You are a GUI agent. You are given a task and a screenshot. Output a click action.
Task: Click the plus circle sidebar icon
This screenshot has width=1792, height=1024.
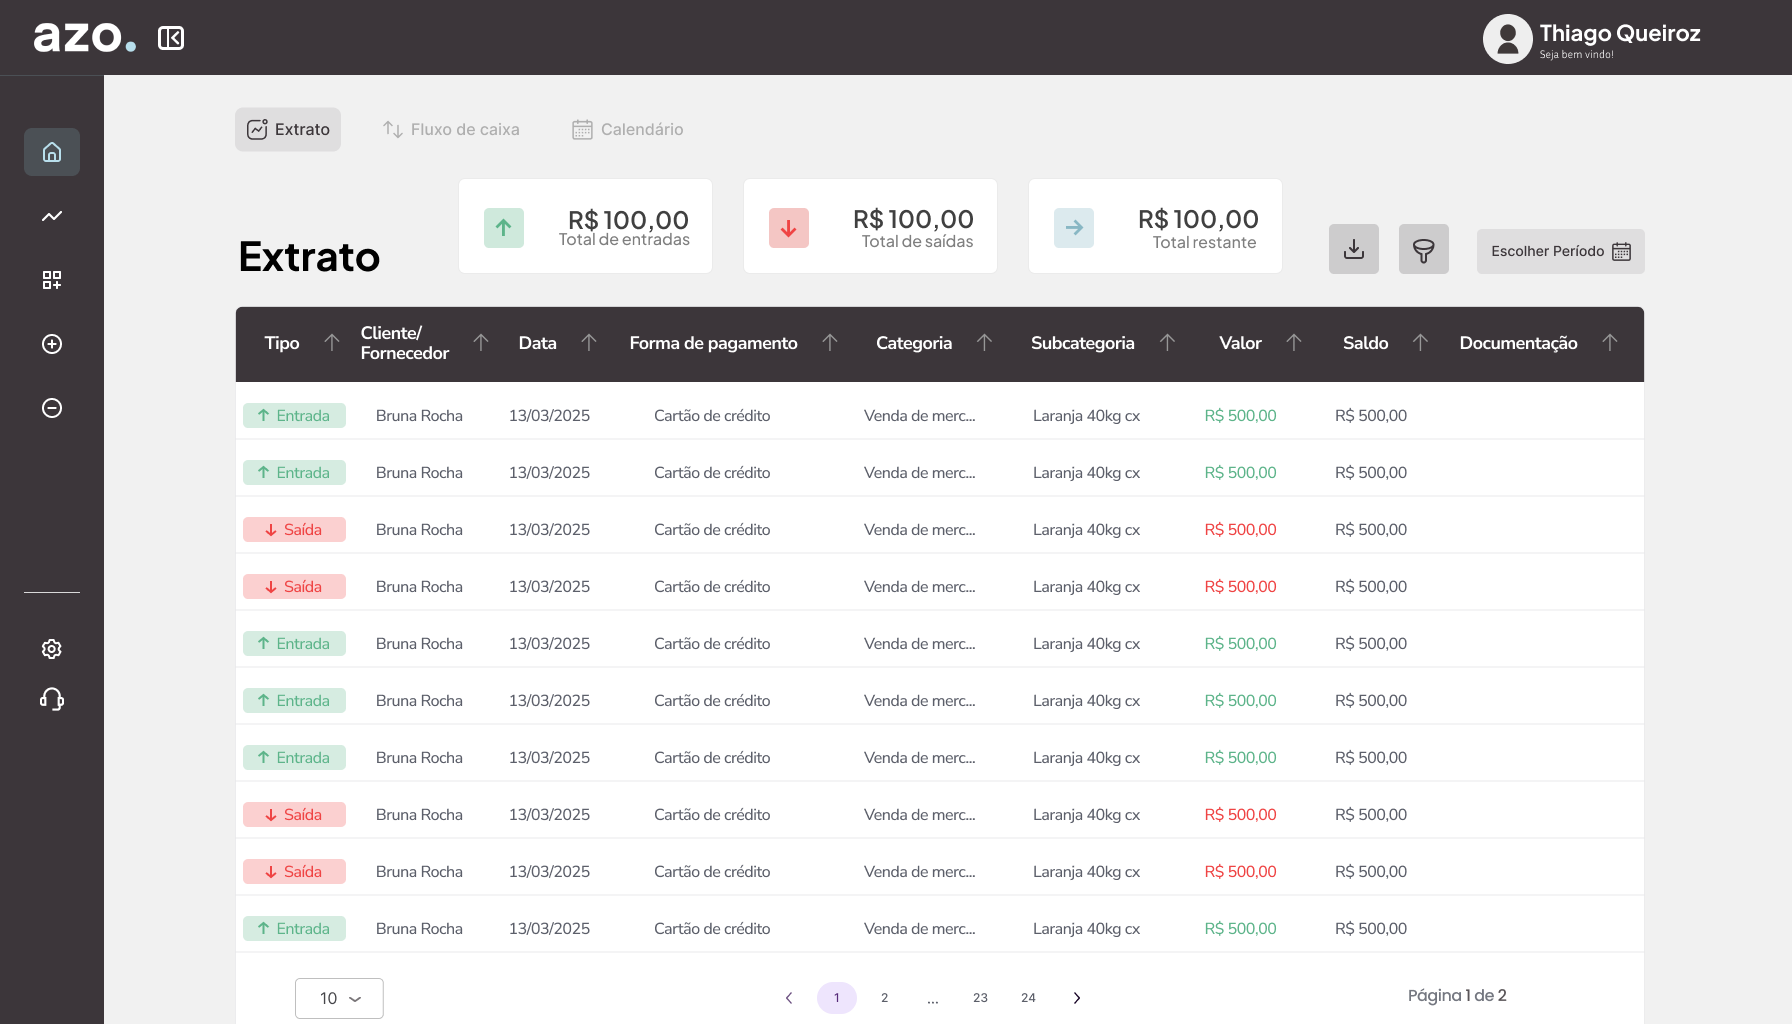pyautogui.click(x=52, y=344)
